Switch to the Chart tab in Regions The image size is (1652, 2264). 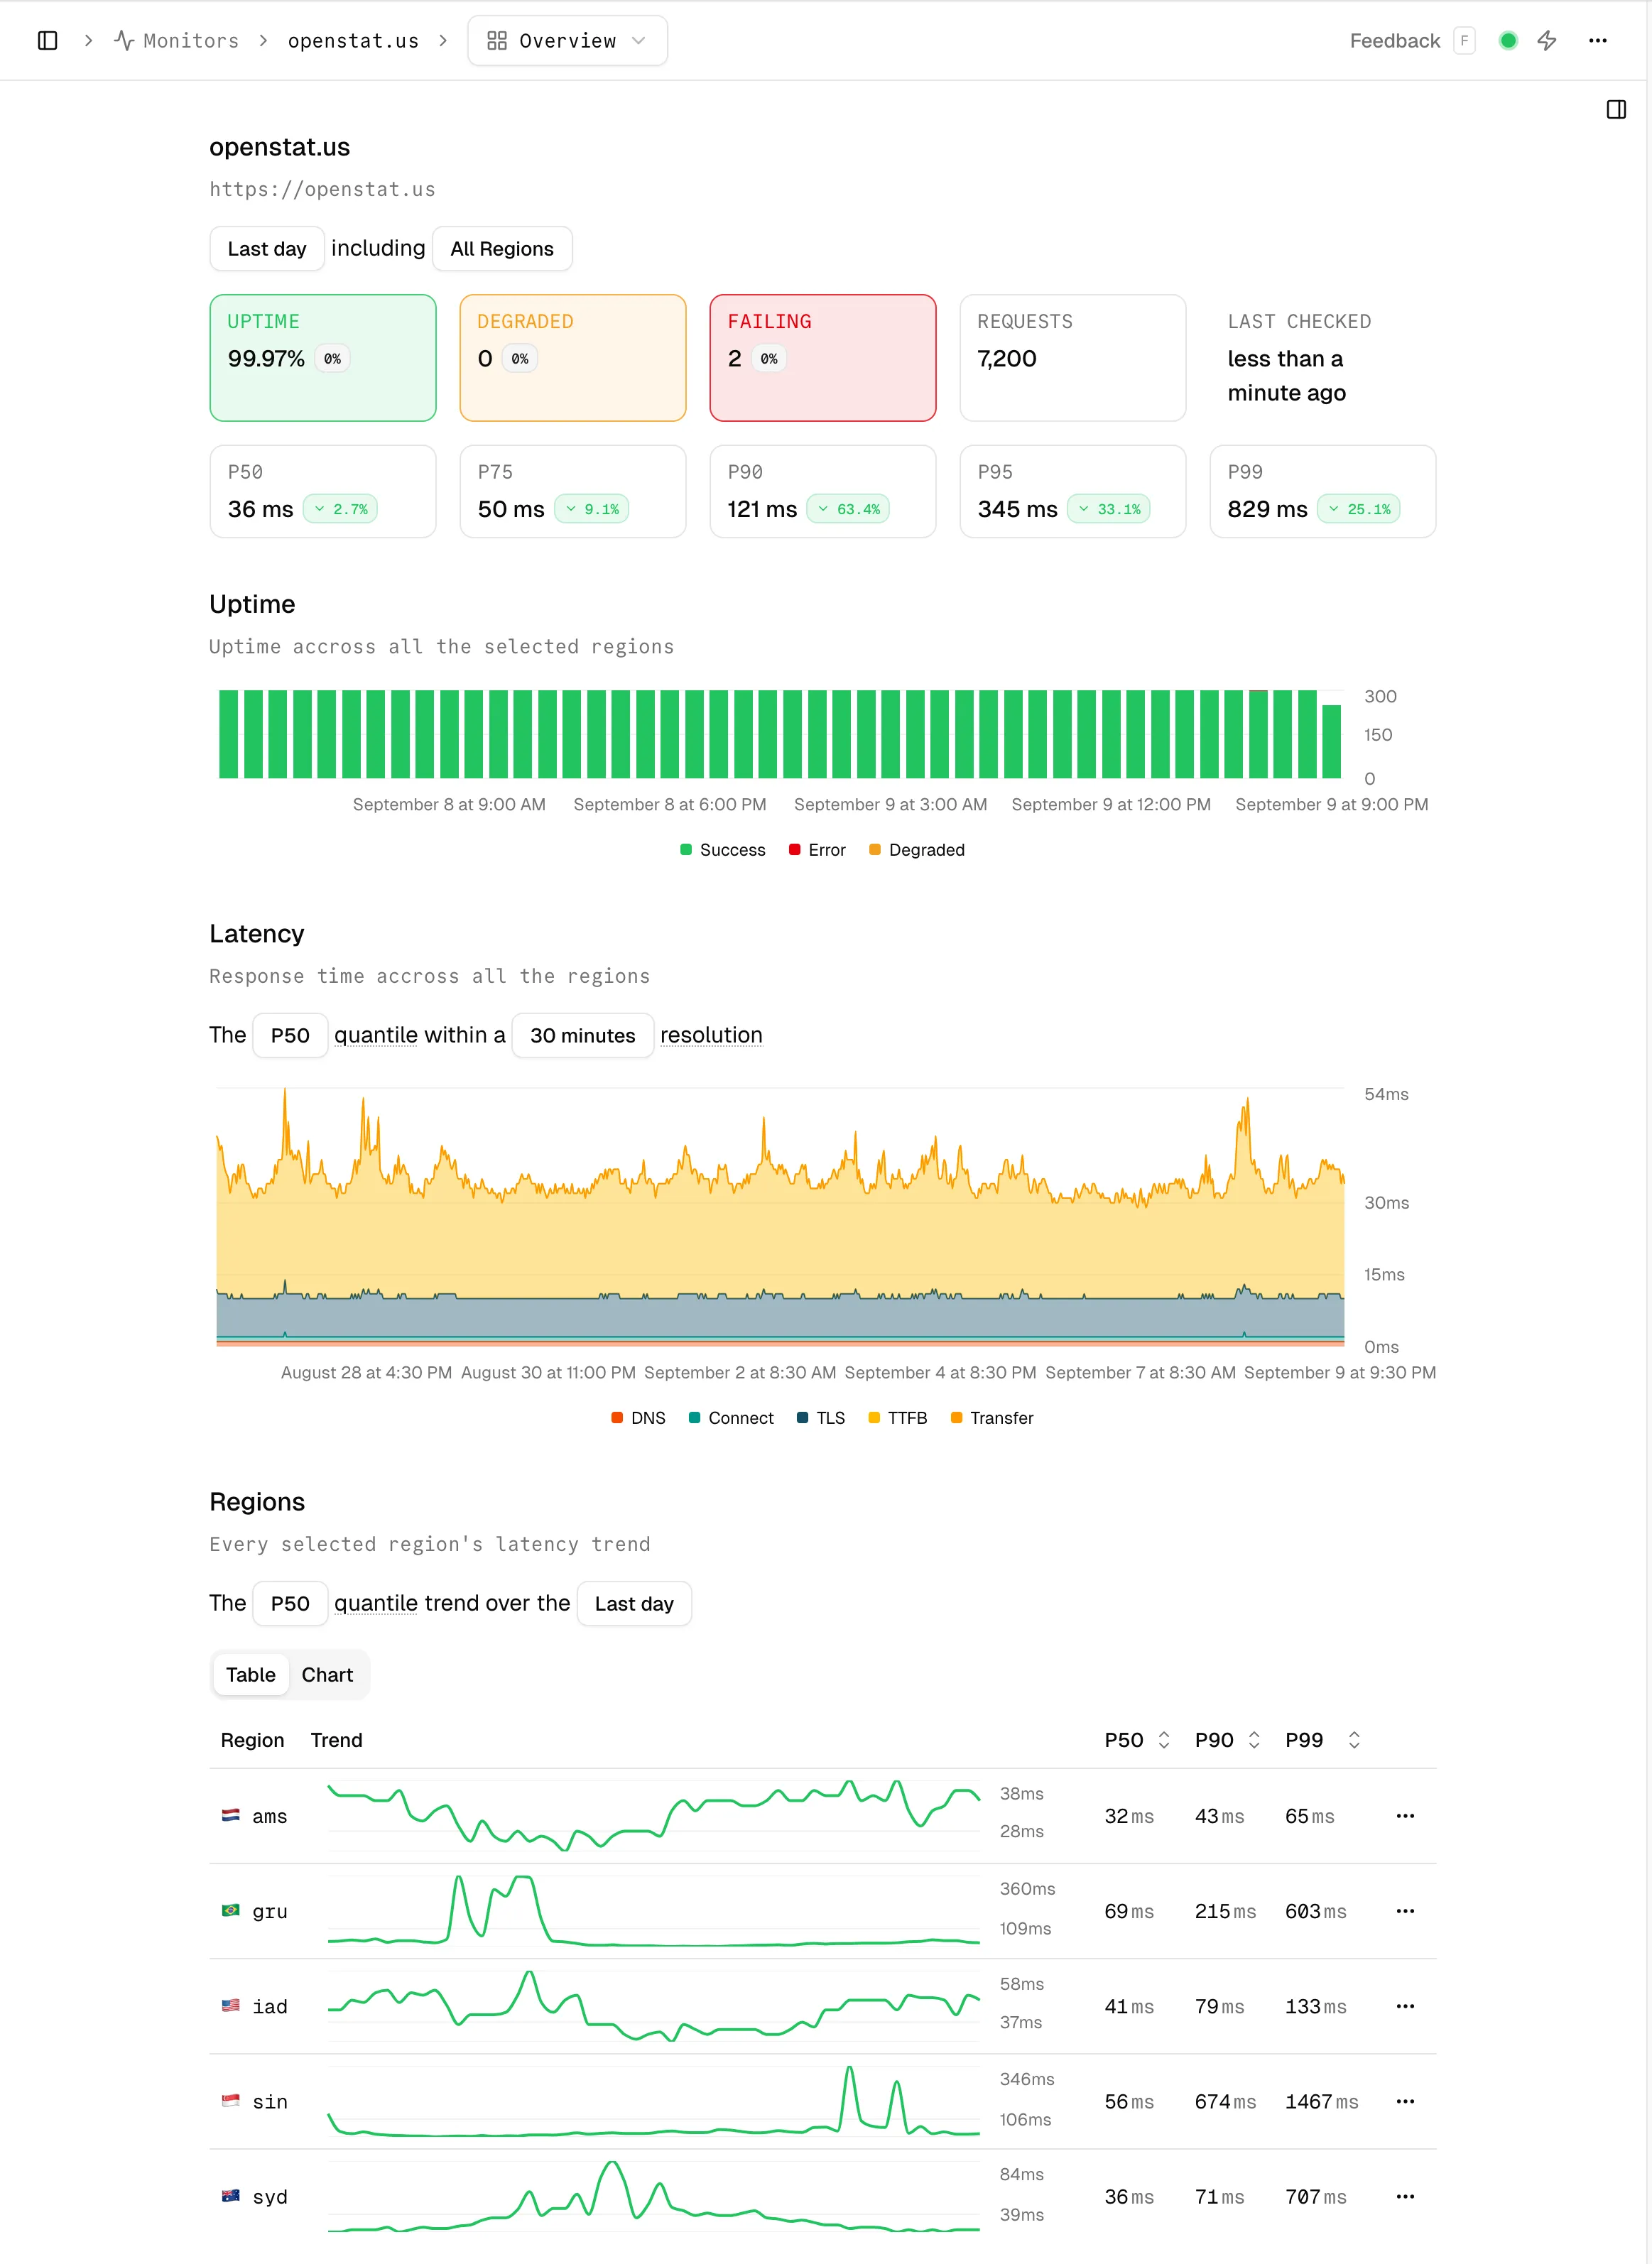(327, 1675)
